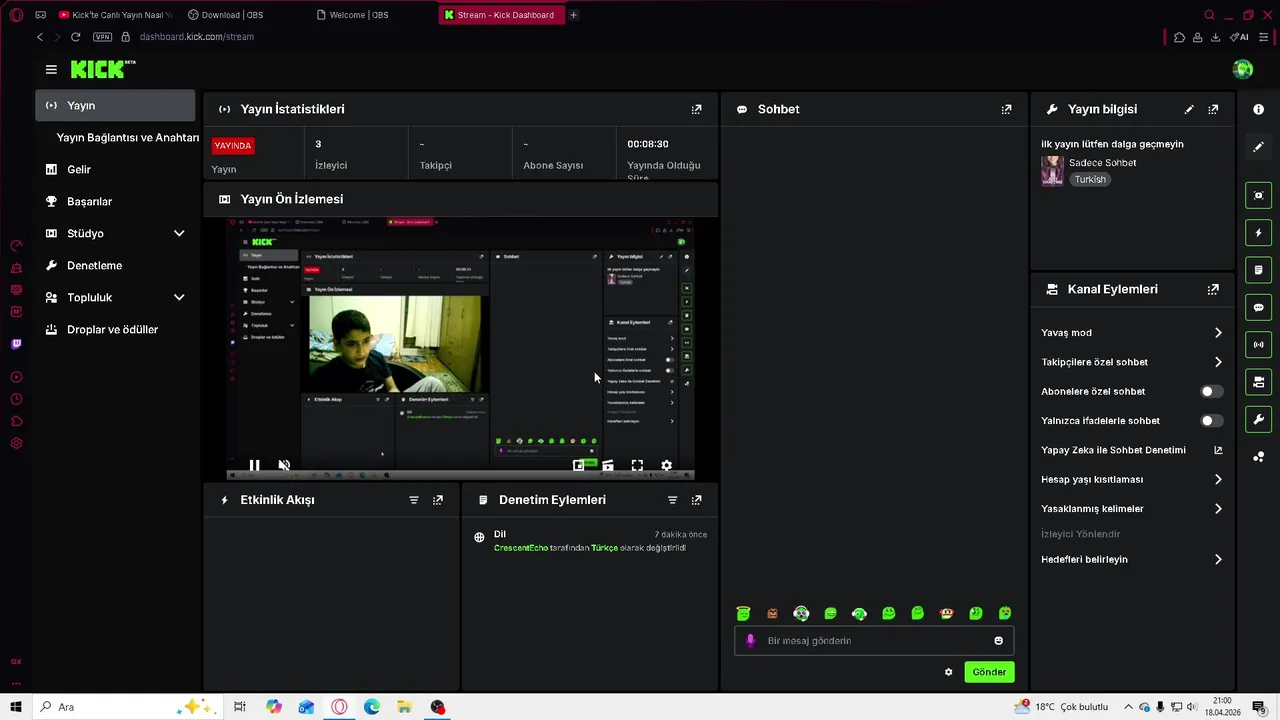The width and height of the screenshot is (1280, 720).
Task: Unmute the stream preview audio
Action: (x=284, y=465)
